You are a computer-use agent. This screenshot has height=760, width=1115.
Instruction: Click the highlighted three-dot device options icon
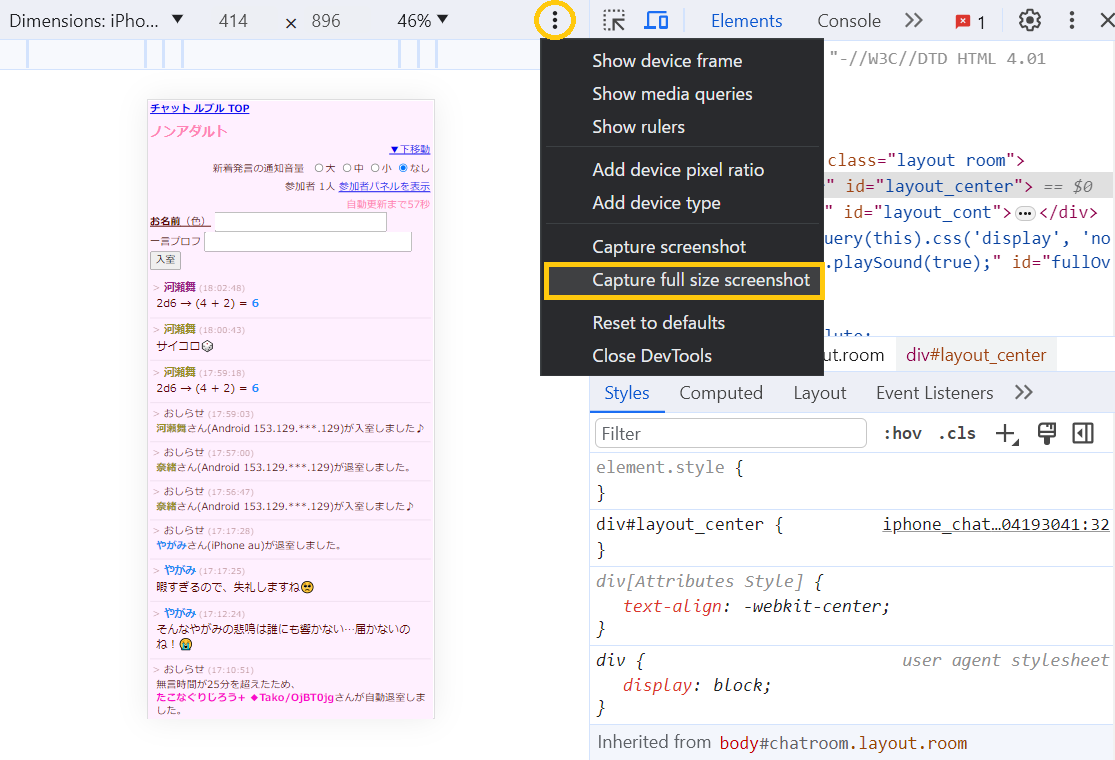click(555, 20)
